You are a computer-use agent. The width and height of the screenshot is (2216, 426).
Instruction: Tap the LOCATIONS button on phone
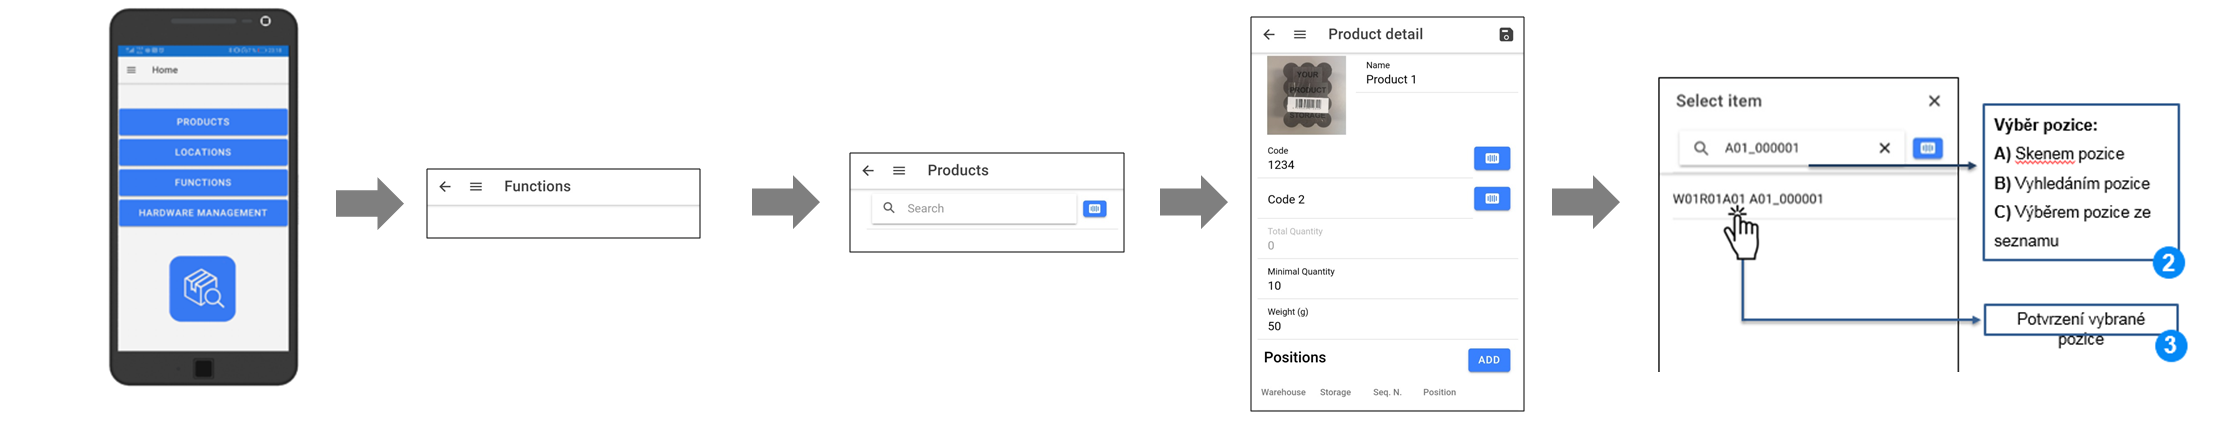click(203, 152)
